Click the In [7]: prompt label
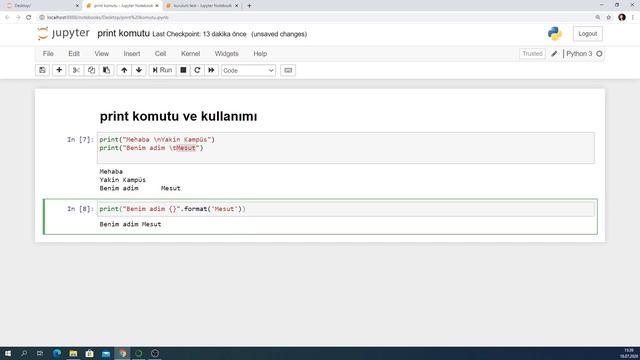 pos(80,140)
